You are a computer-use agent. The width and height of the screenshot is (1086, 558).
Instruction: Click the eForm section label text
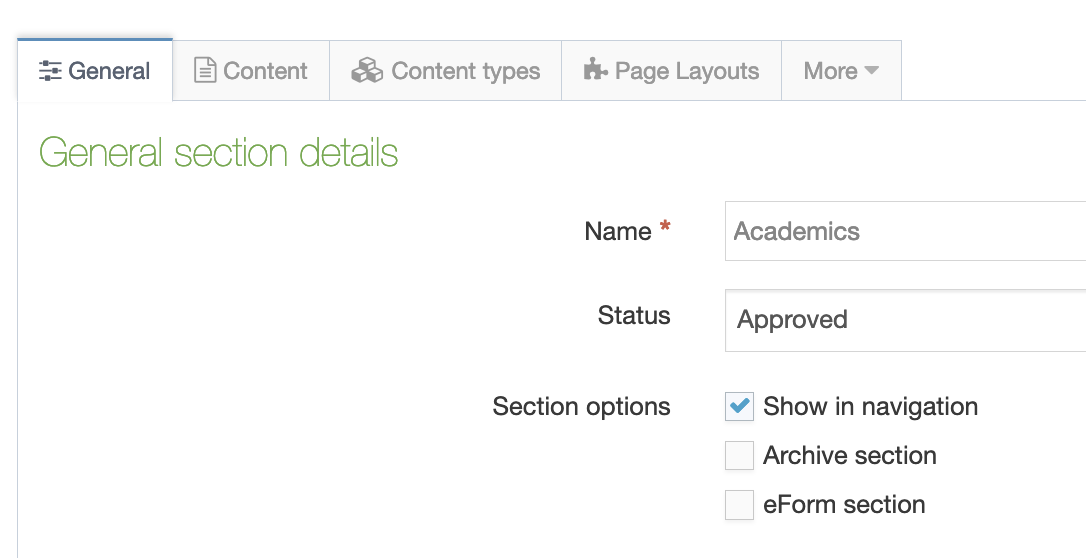tap(844, 505)
